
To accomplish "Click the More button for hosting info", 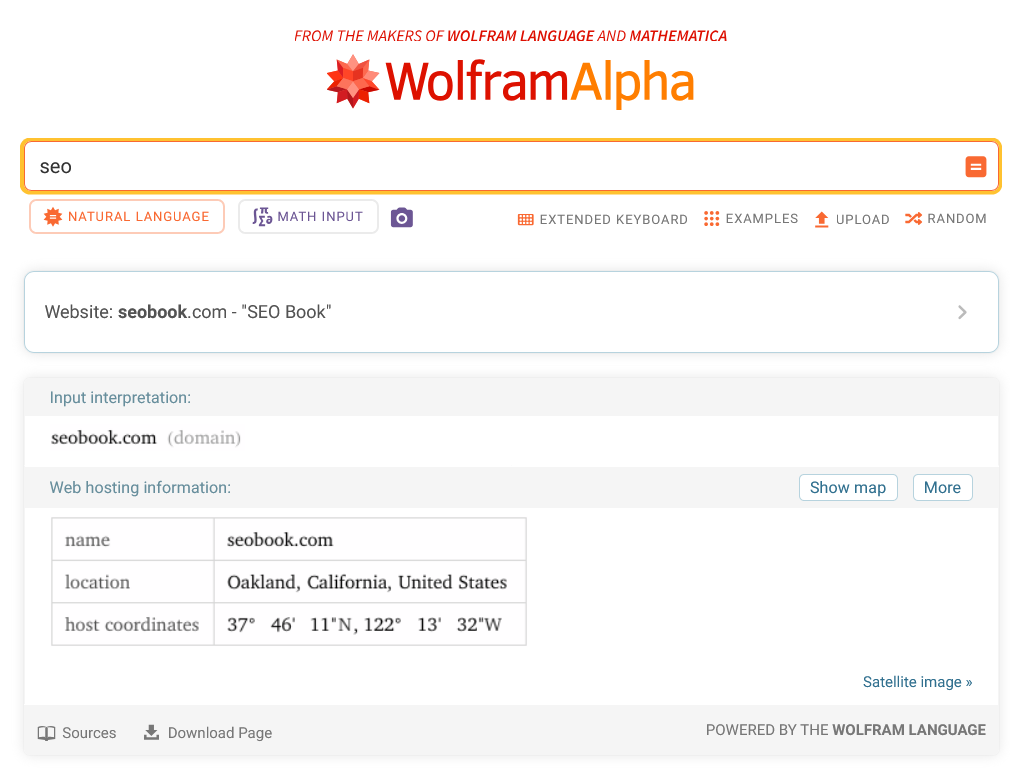I will click(942, 488).
